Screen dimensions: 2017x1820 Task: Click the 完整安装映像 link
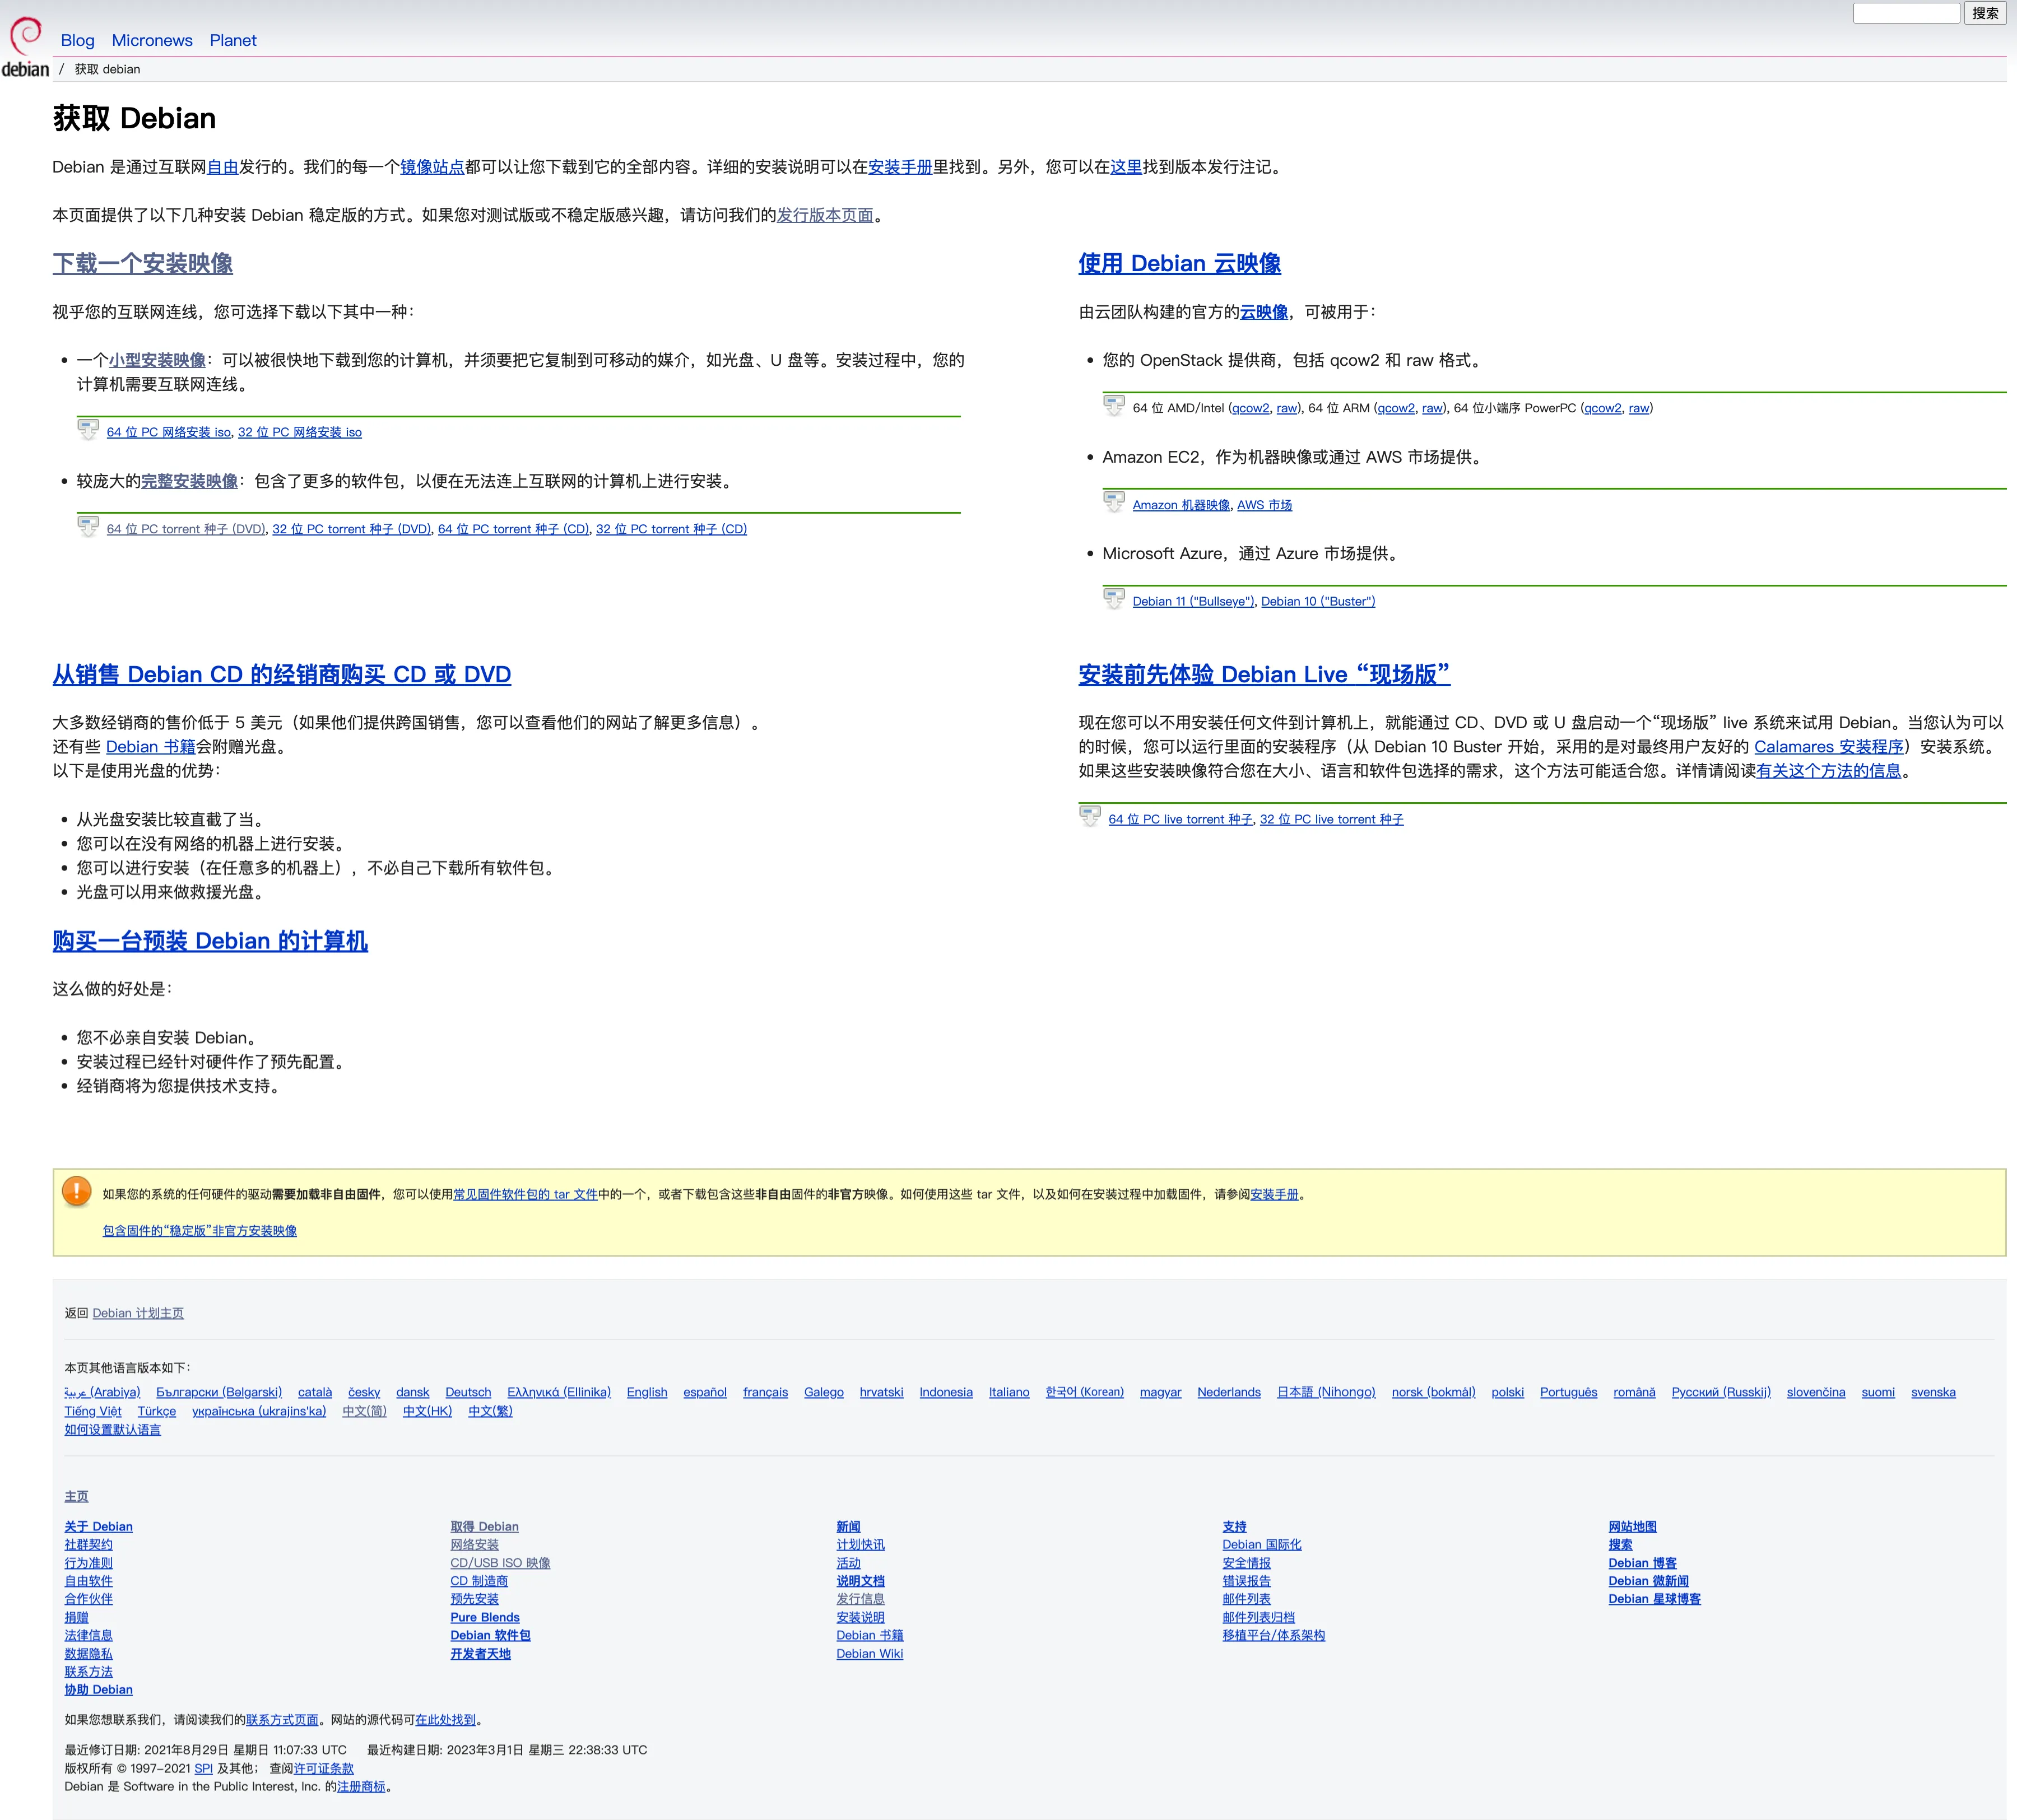tap(189, 481)
